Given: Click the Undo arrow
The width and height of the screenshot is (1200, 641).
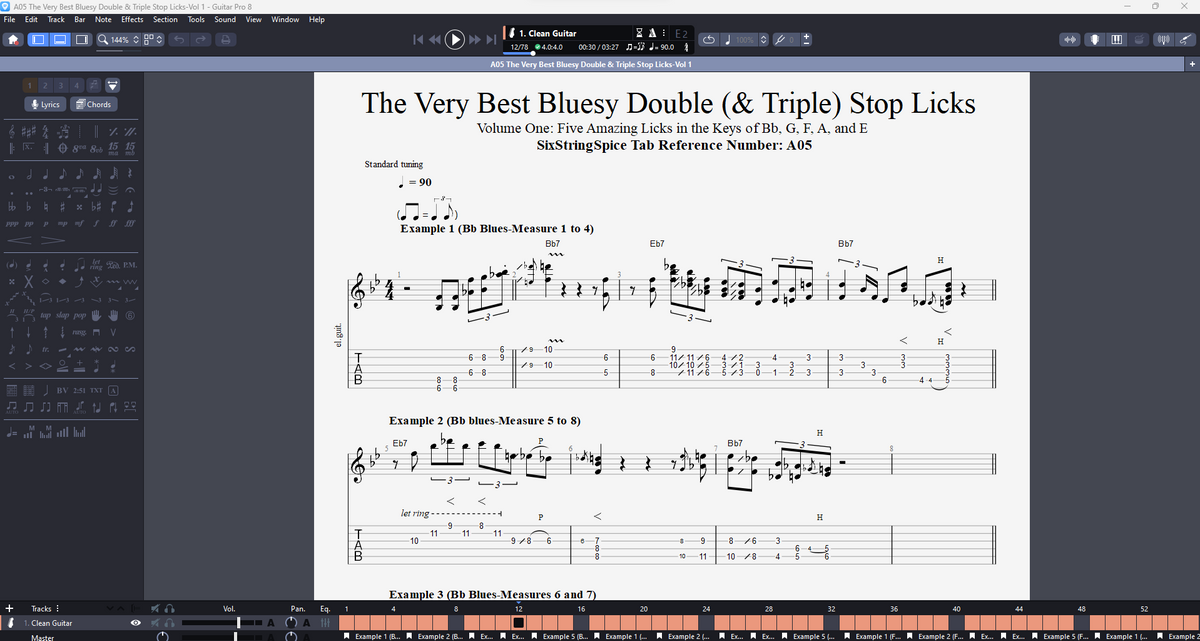Looking at the screenshot, I should click(178, 40).
